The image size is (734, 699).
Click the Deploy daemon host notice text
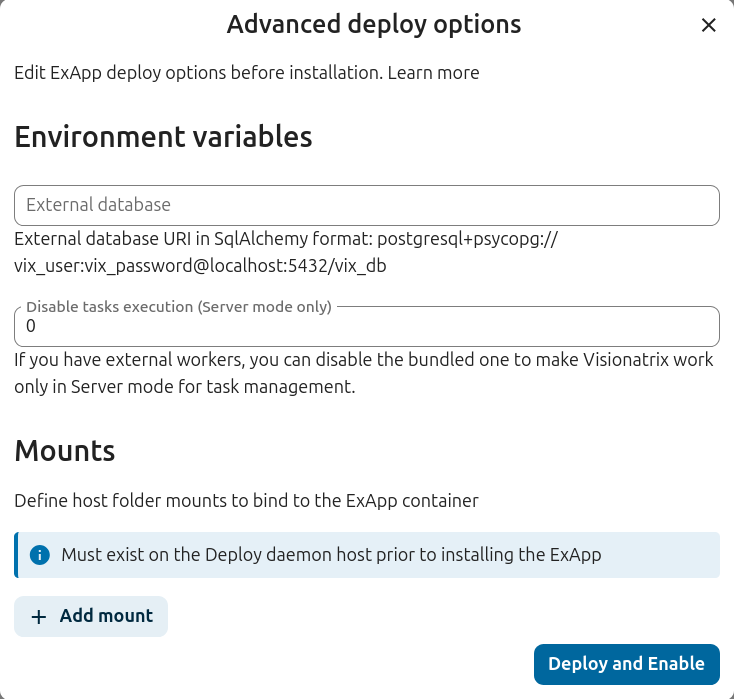331,554
